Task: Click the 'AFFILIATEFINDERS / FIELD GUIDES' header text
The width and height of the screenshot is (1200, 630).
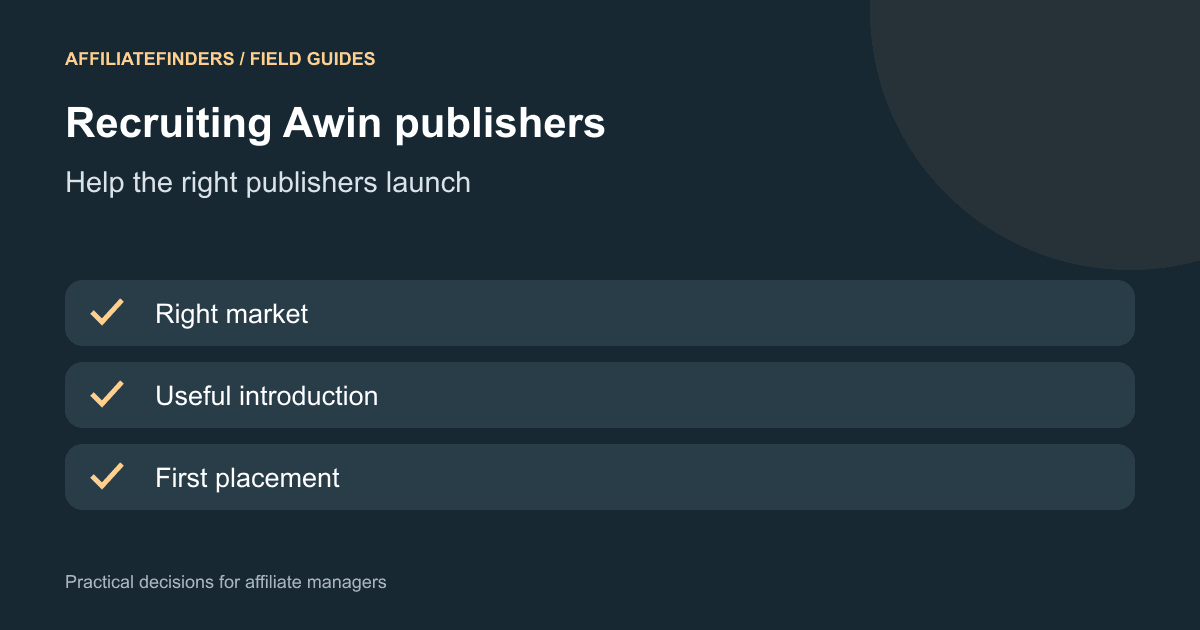Action: pos(220,59)
